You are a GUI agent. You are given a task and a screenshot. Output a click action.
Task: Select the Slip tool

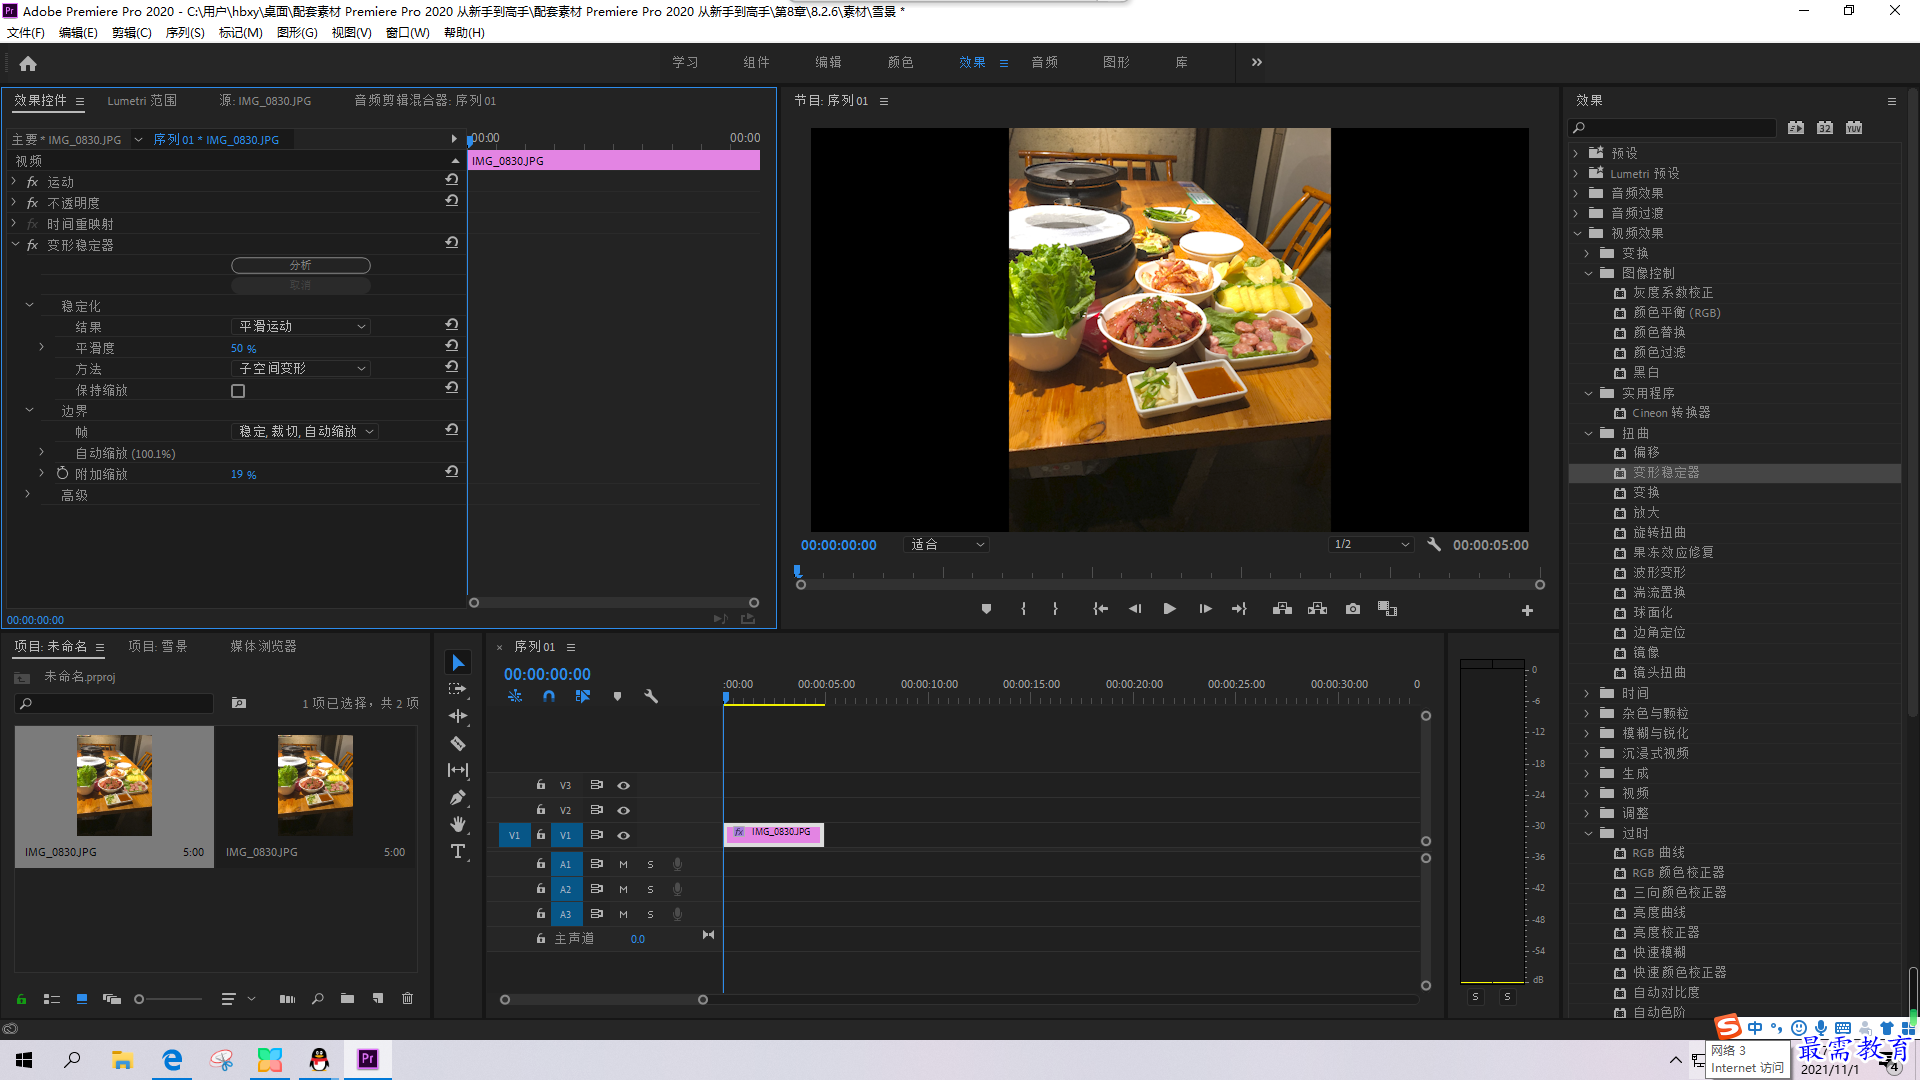pos(458,770)
